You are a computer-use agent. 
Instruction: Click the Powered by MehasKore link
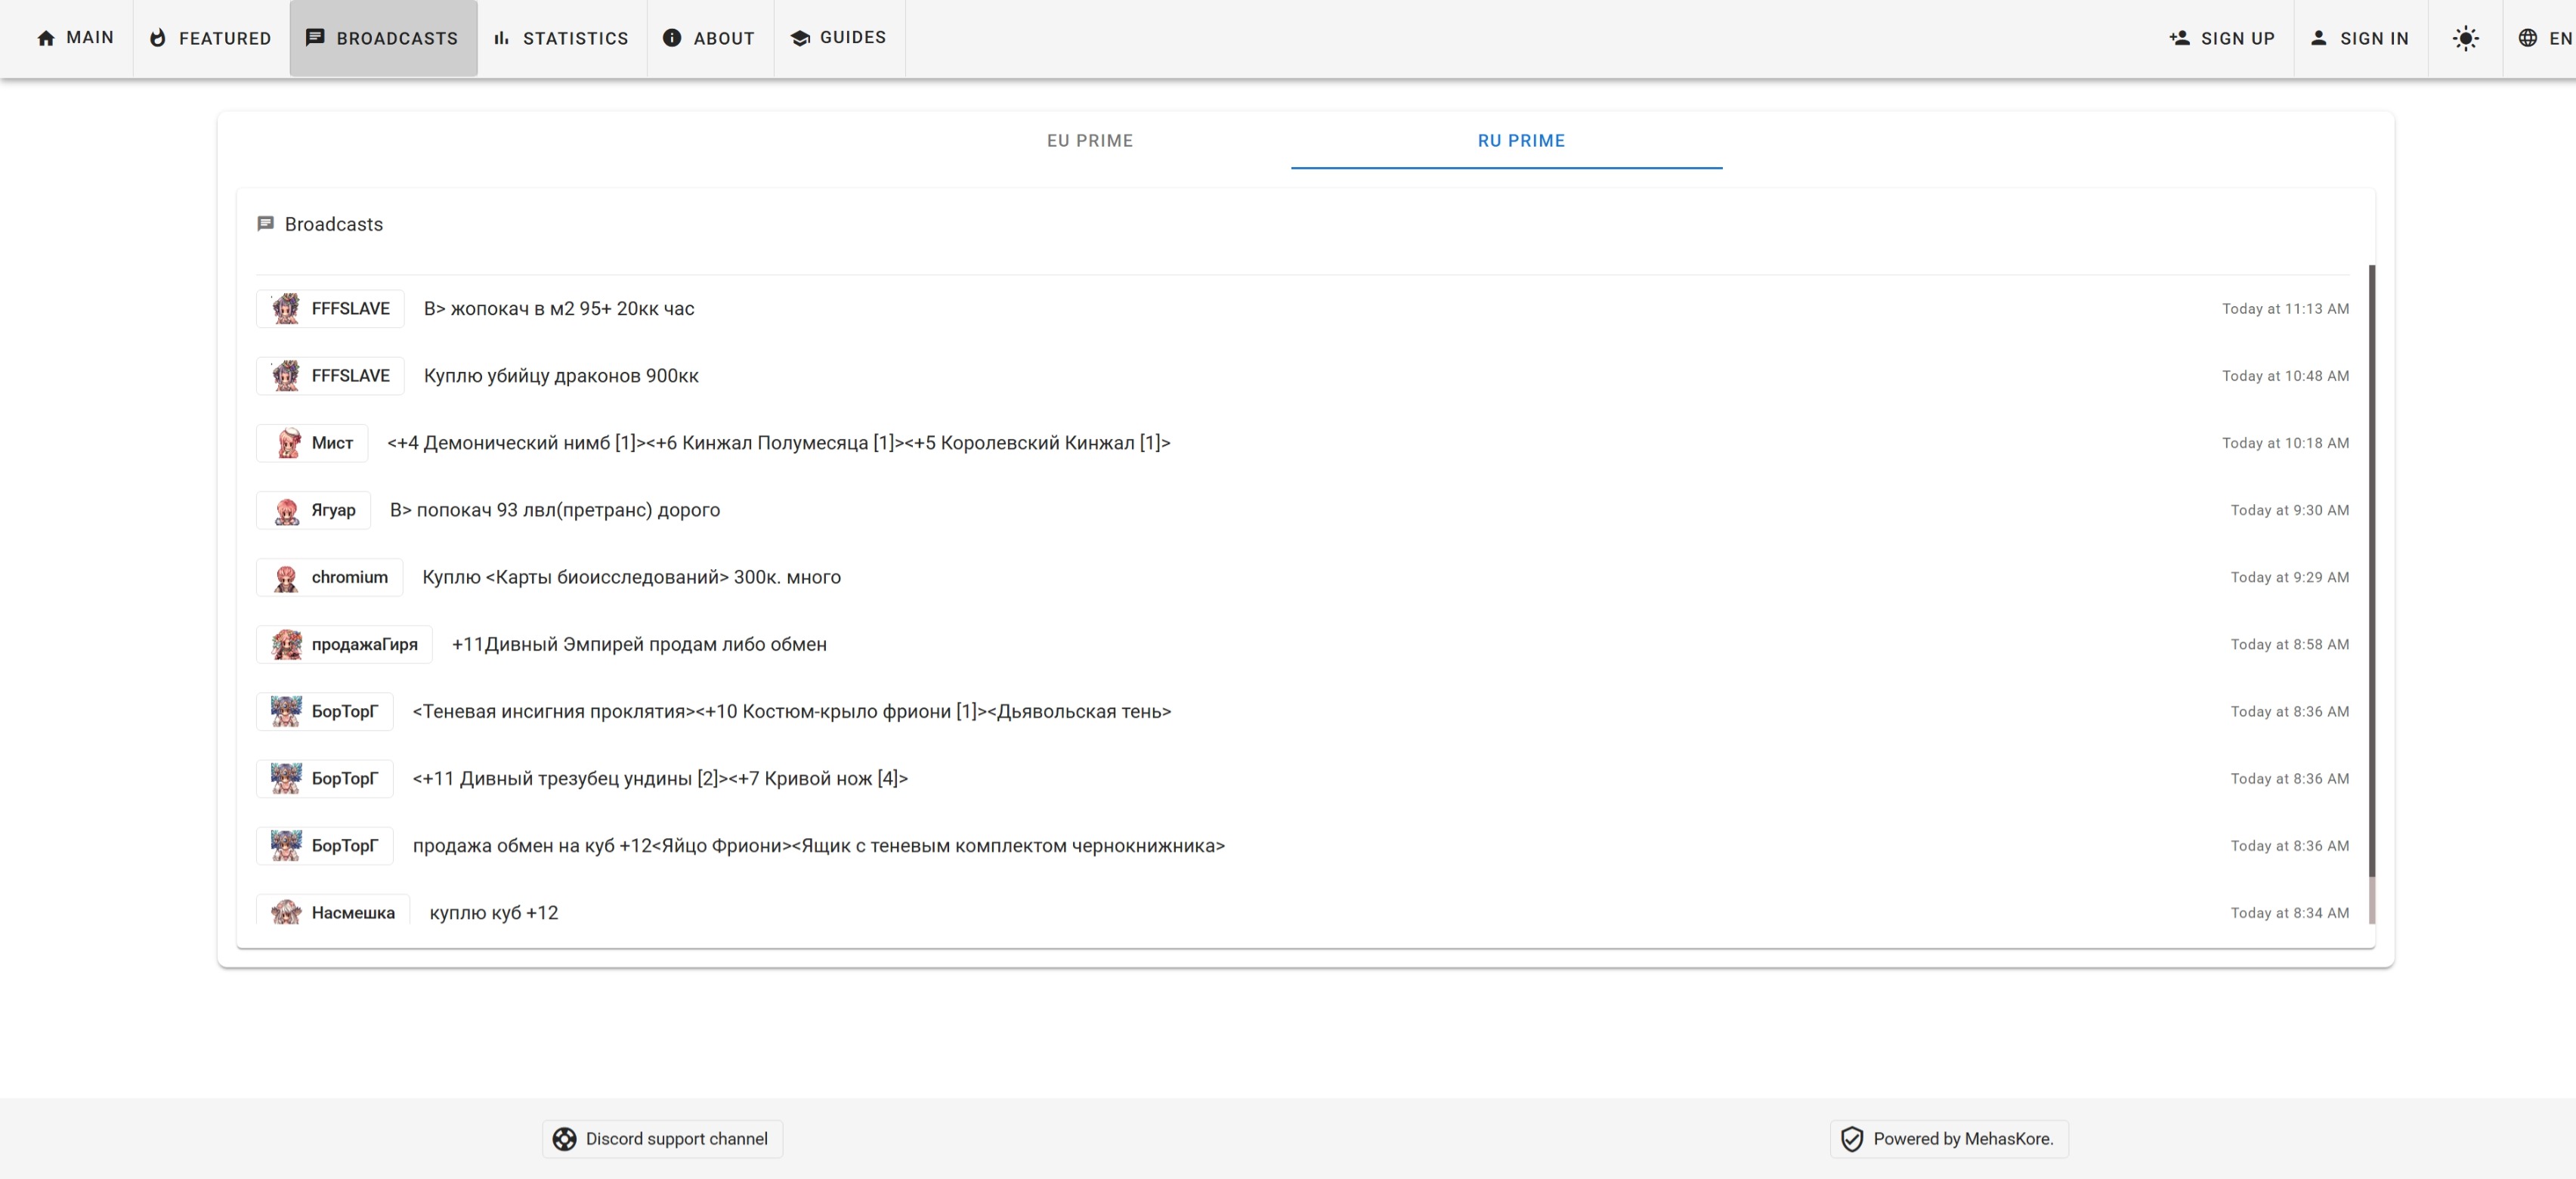(1948, 1139)
